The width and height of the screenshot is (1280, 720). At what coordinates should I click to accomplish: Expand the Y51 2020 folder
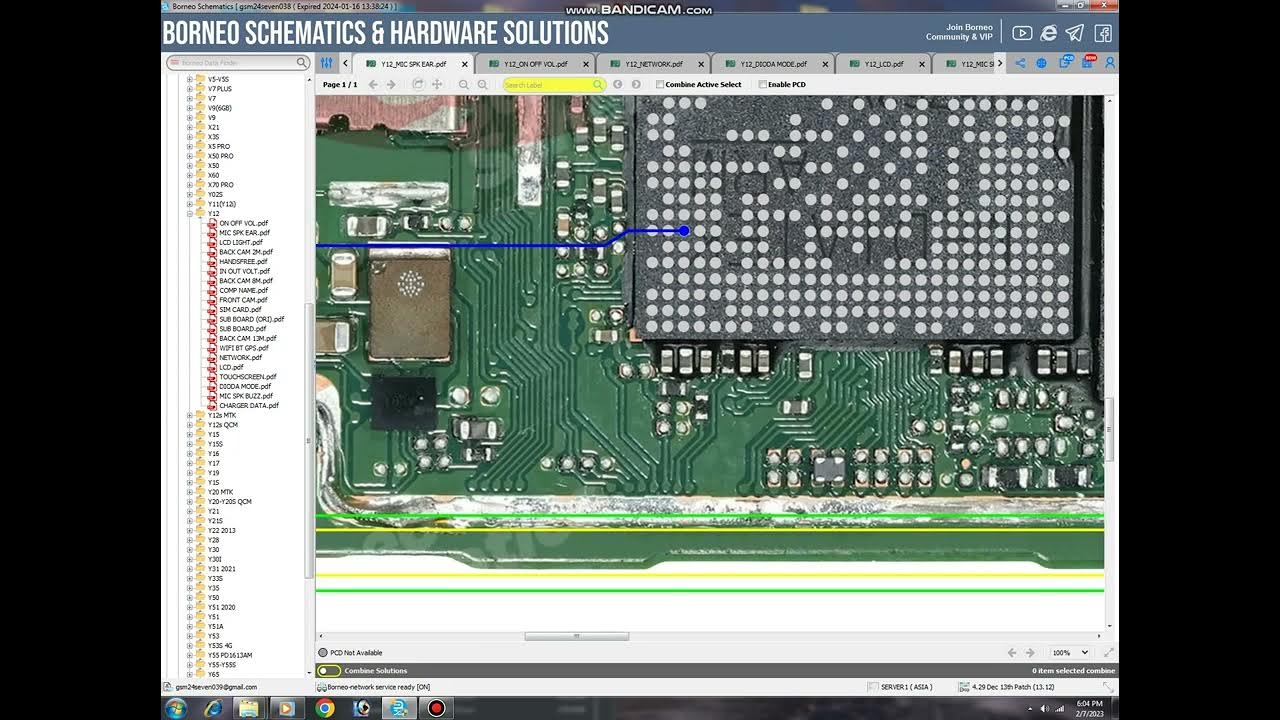[190, 607]
